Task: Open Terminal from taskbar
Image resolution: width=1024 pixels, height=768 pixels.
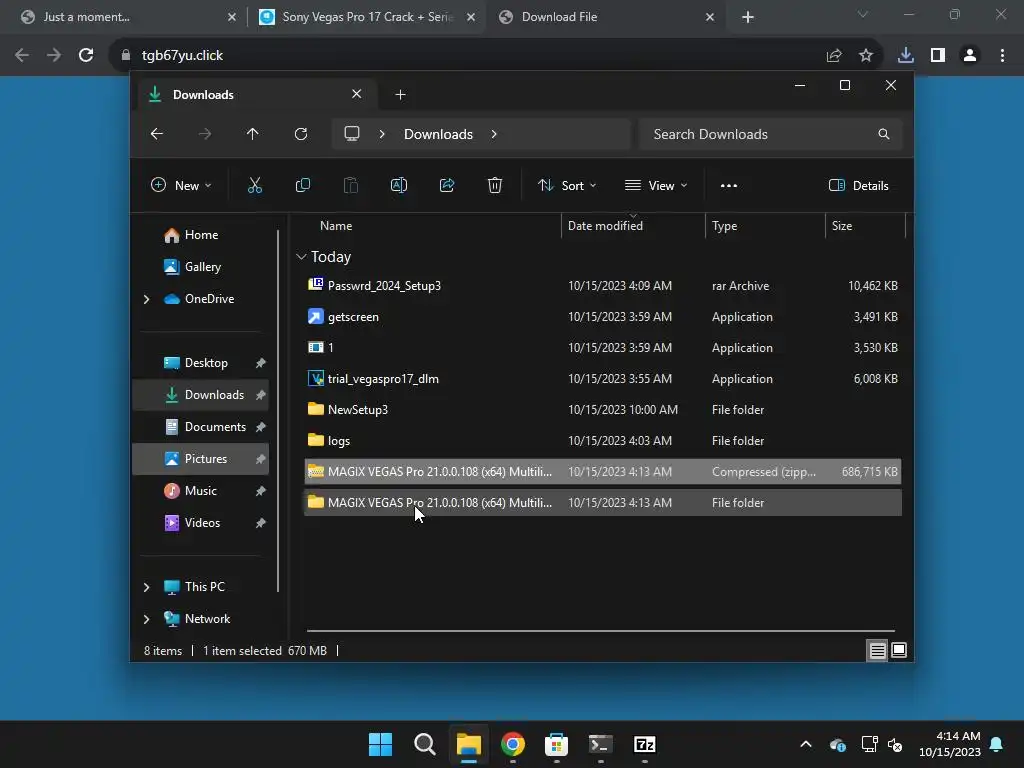Action: click(x=600, y=744)
